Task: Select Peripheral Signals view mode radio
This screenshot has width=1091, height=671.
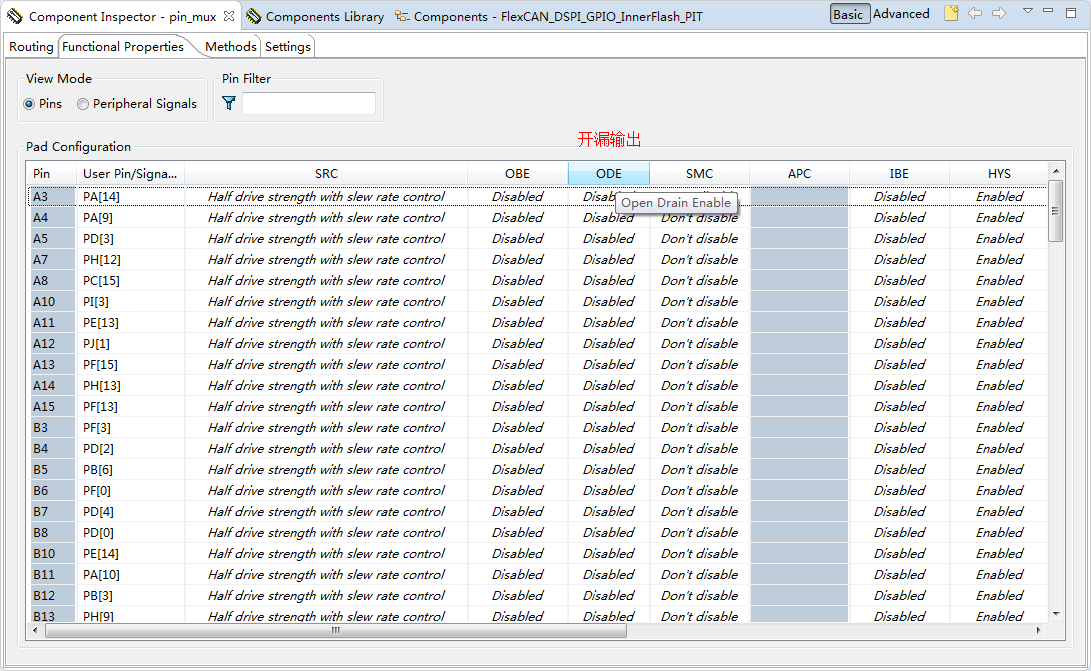Action: 83,104
